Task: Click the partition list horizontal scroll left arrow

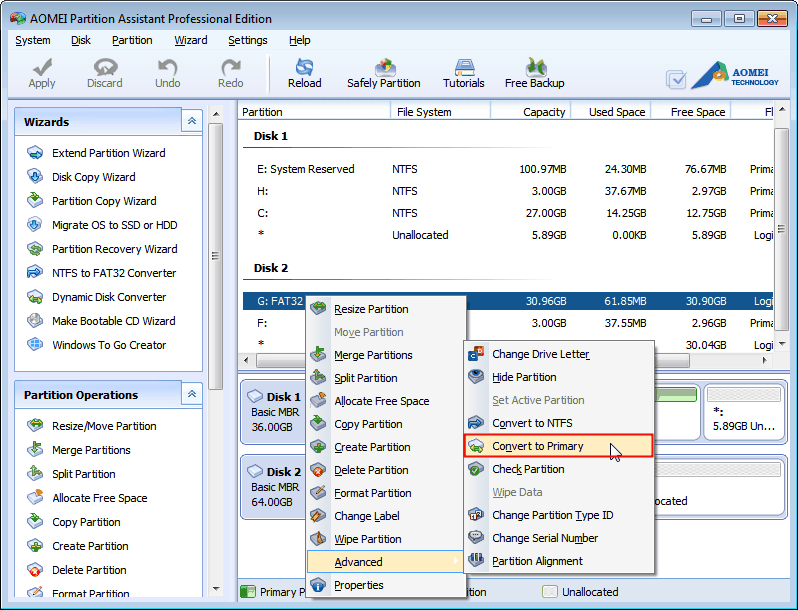Action: (x=246, y=360)
